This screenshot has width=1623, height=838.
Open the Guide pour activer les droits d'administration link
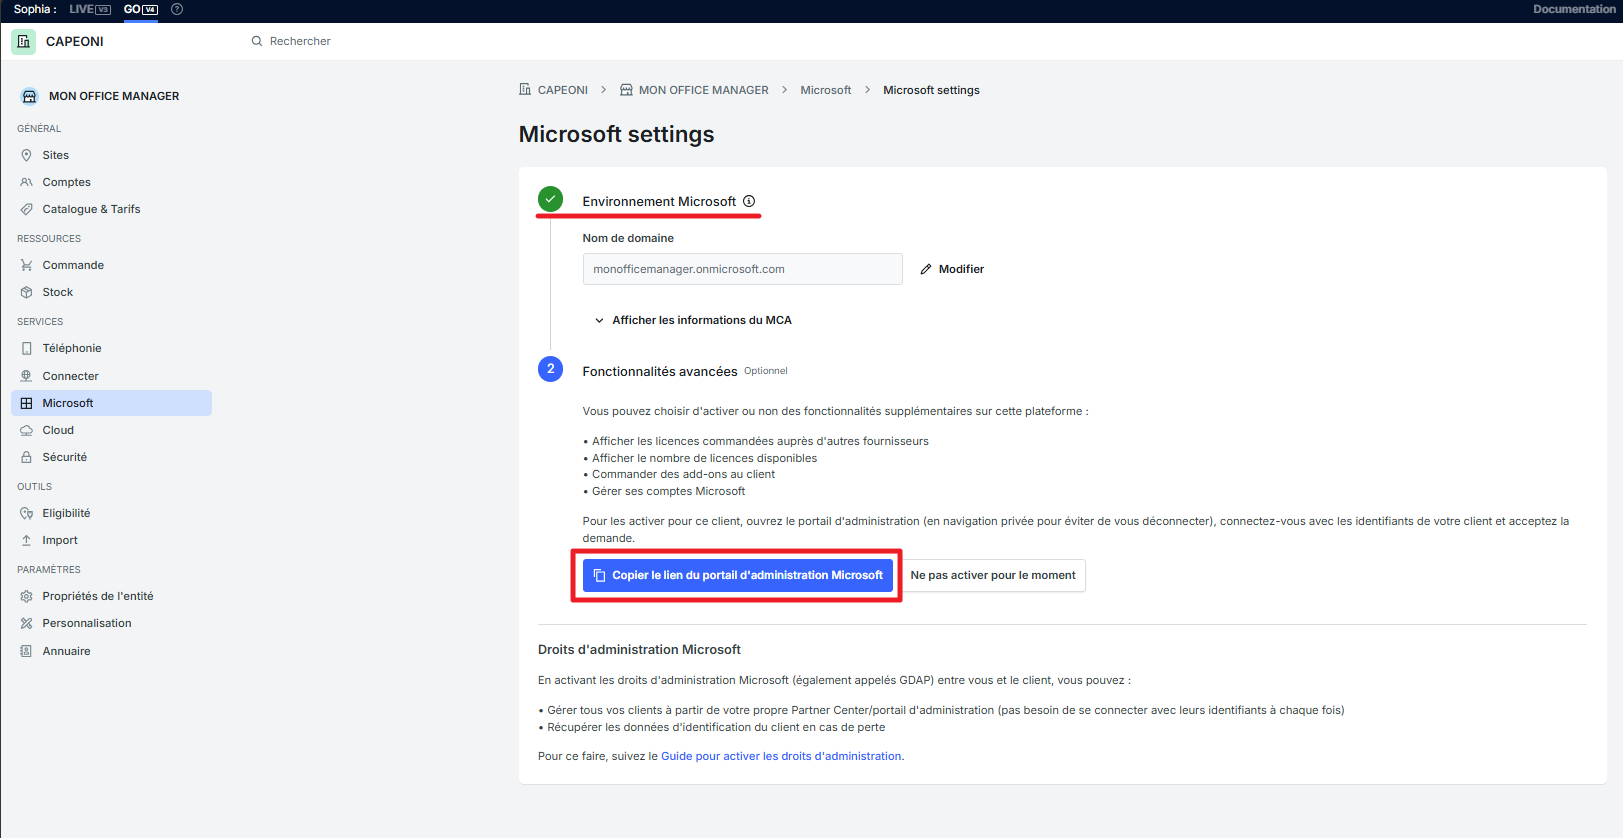click(x=781, y=756)
